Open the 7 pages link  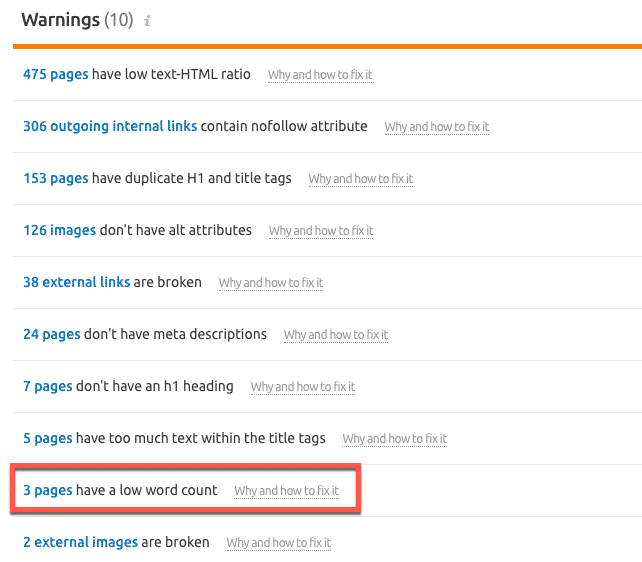(47, 386)
